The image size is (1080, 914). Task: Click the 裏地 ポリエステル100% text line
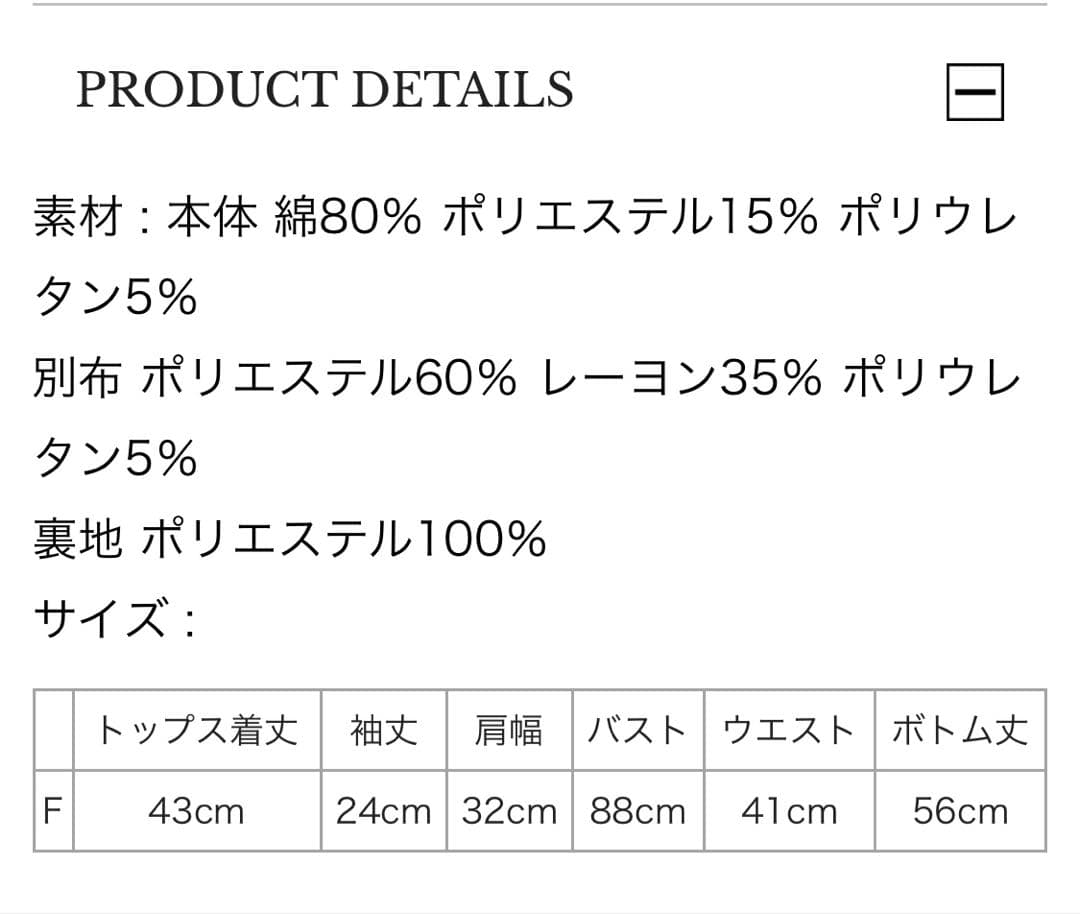290,539
